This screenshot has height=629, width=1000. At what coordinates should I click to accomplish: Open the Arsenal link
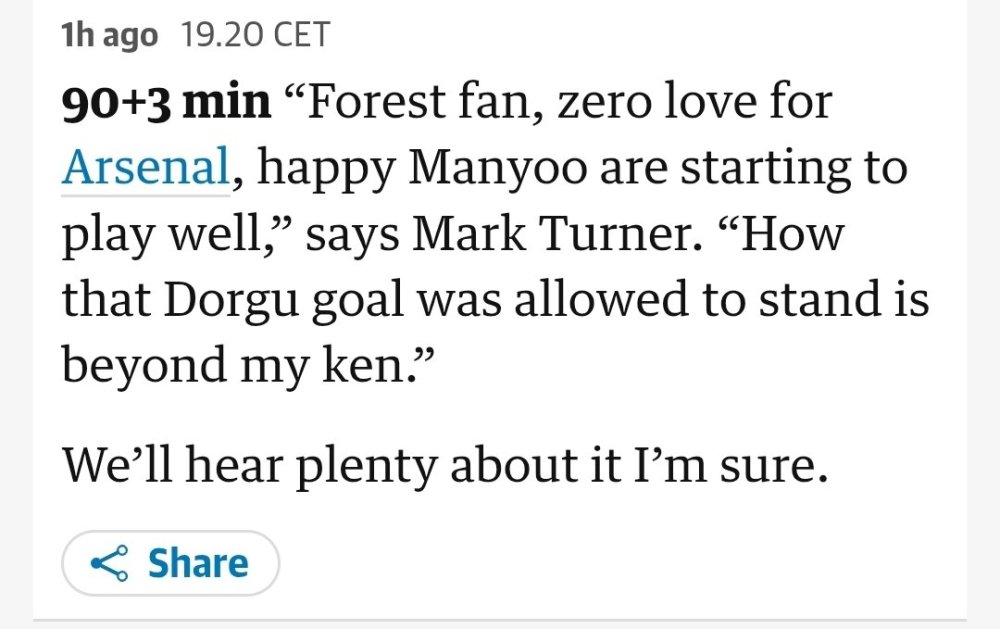146,167
